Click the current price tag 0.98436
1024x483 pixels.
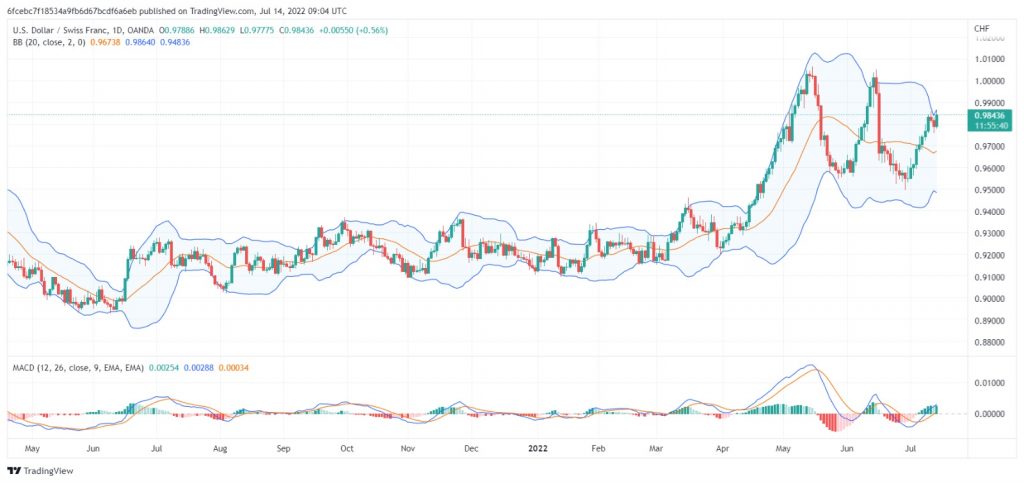pyautogui.click(x=991, y=115)
